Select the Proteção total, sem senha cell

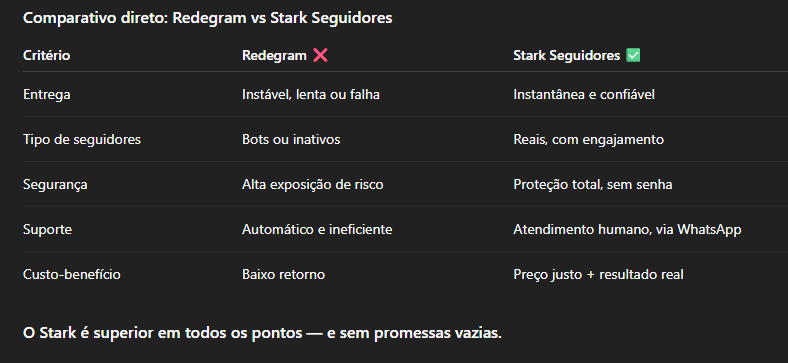593,185
